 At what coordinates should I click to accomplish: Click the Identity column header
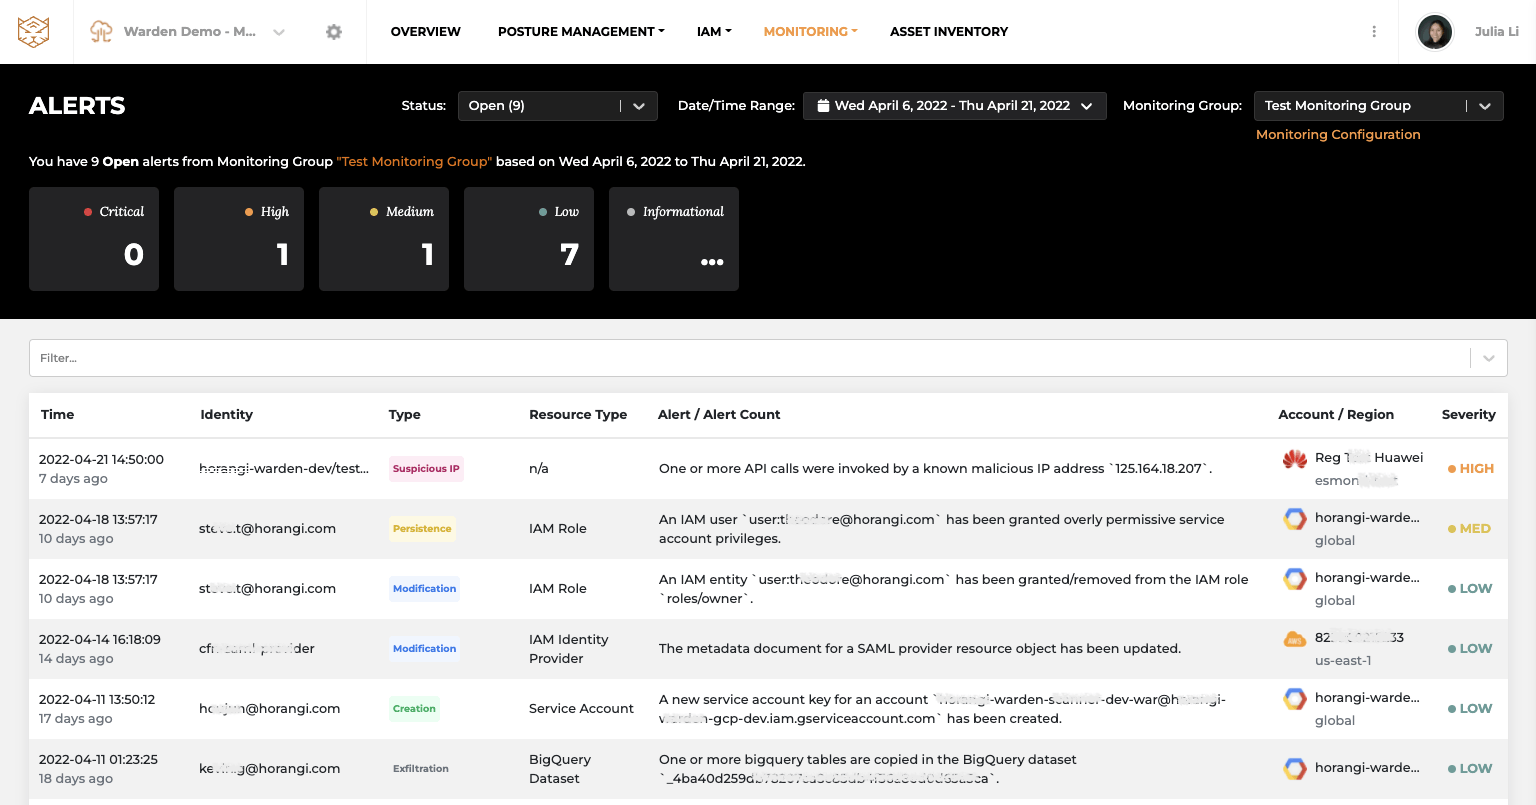[x=226, y=414]
